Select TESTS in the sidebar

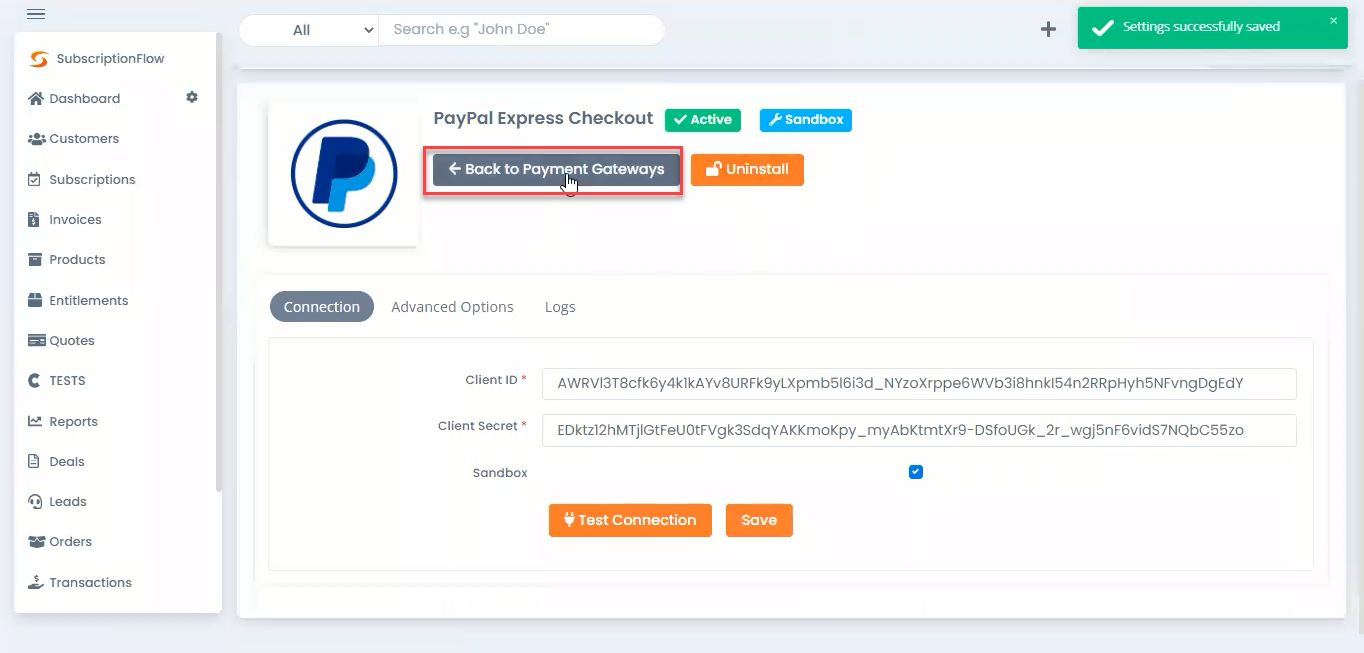point(68,381)
